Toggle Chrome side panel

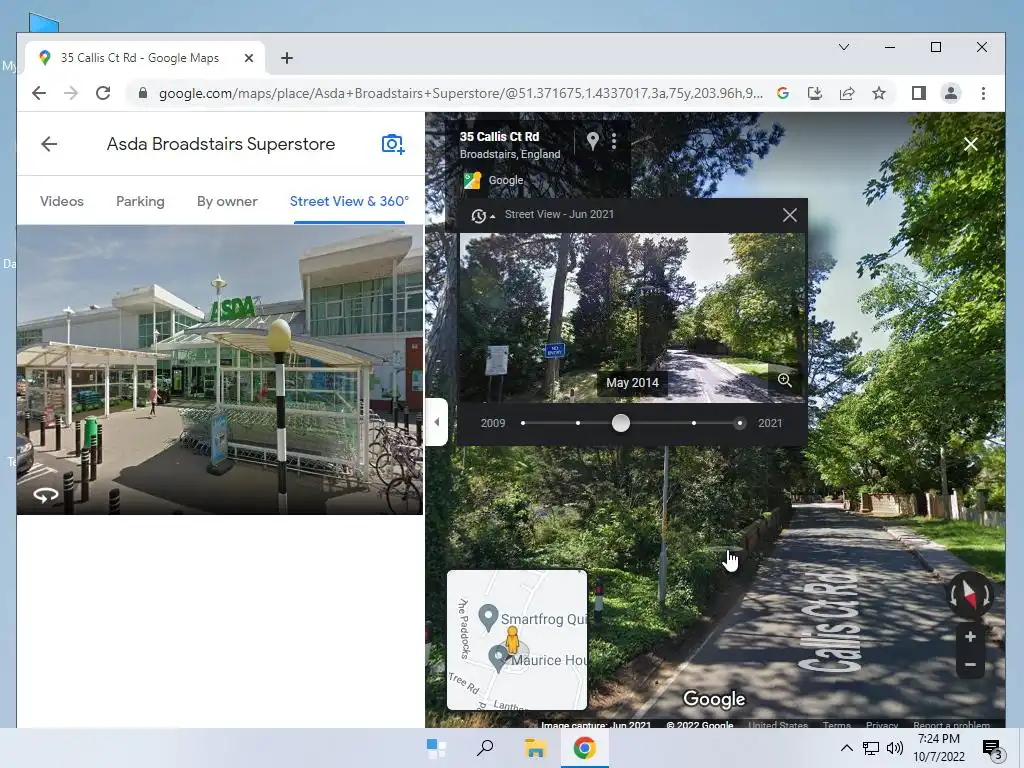(x=919, y=93)
